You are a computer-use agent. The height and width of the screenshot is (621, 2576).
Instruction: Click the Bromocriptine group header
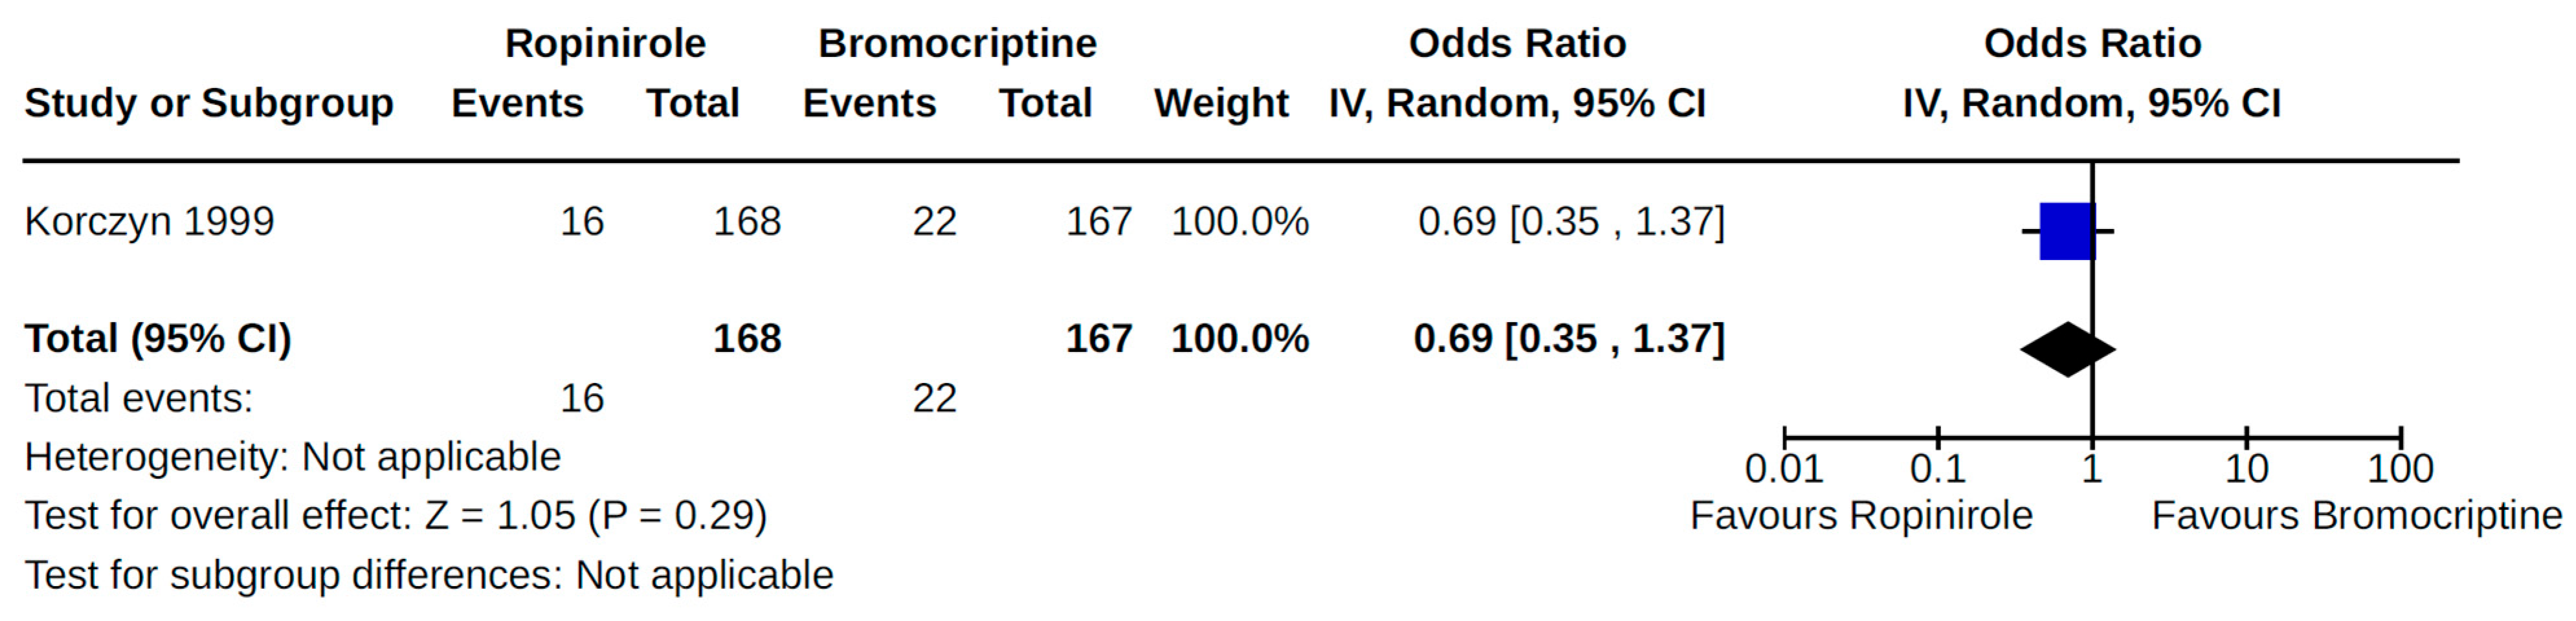(957, 43)
